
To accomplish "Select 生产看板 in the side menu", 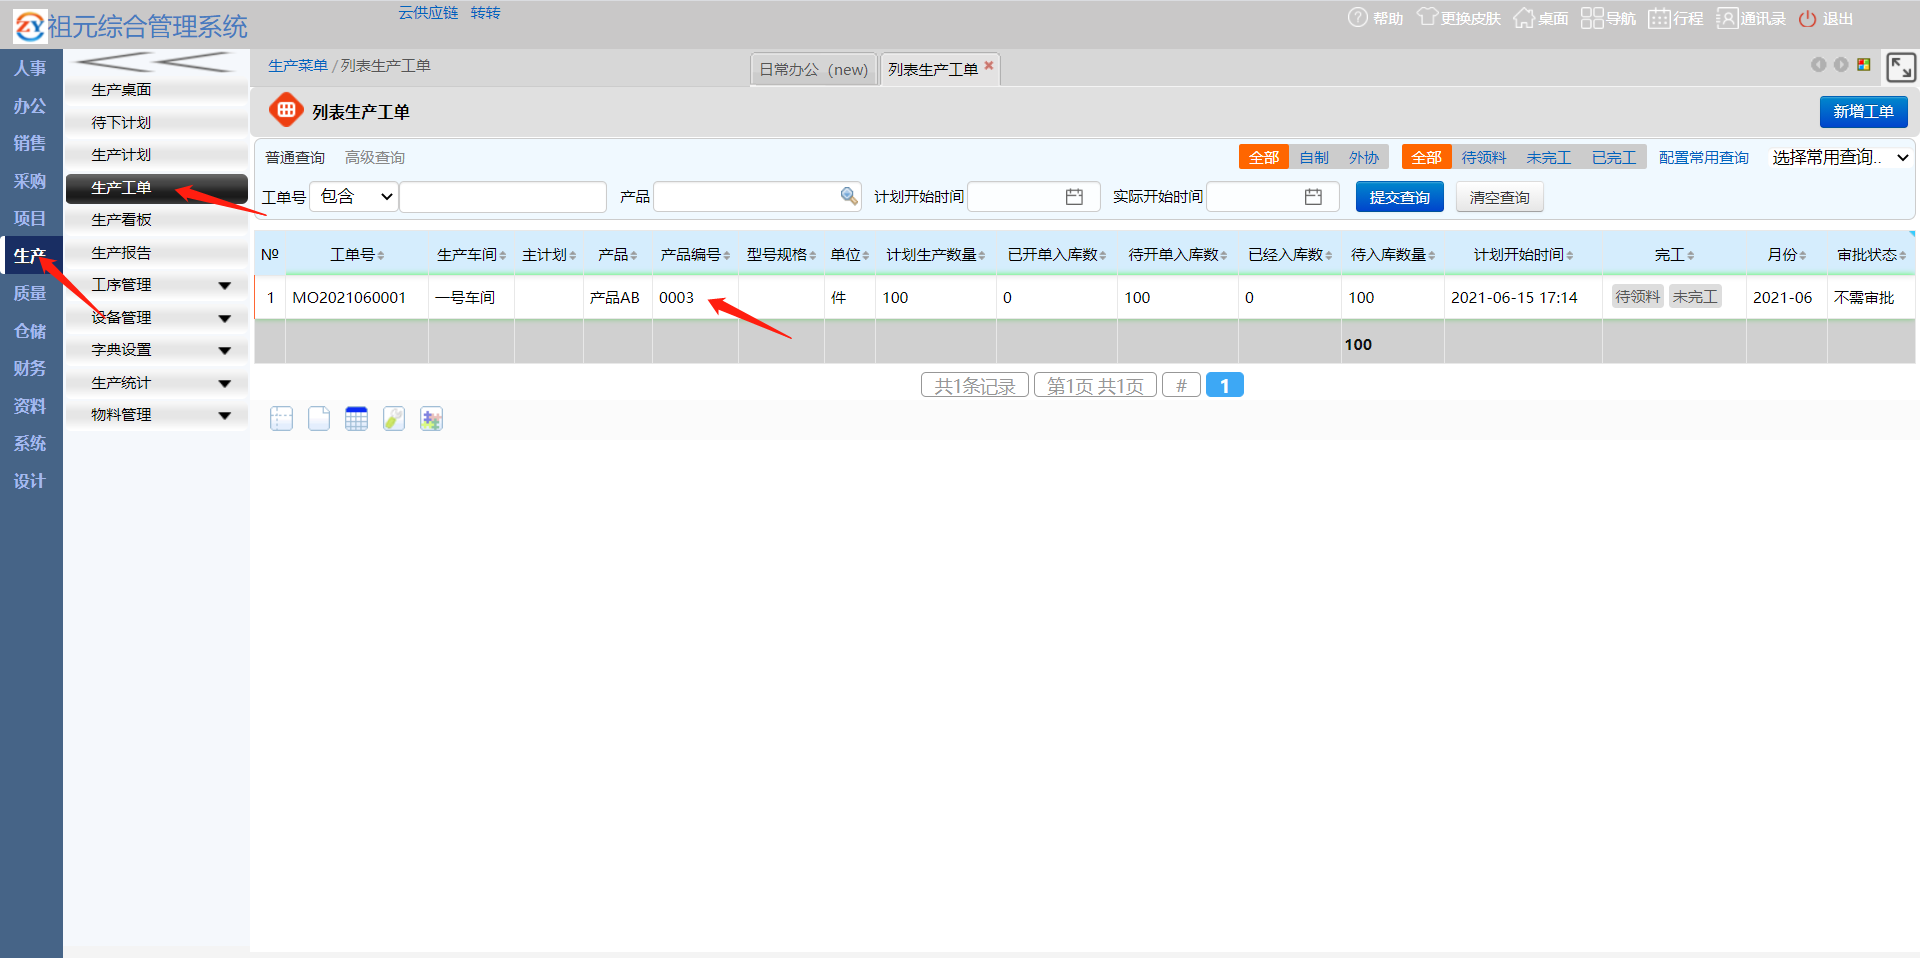I will click(x=122, y=220).
